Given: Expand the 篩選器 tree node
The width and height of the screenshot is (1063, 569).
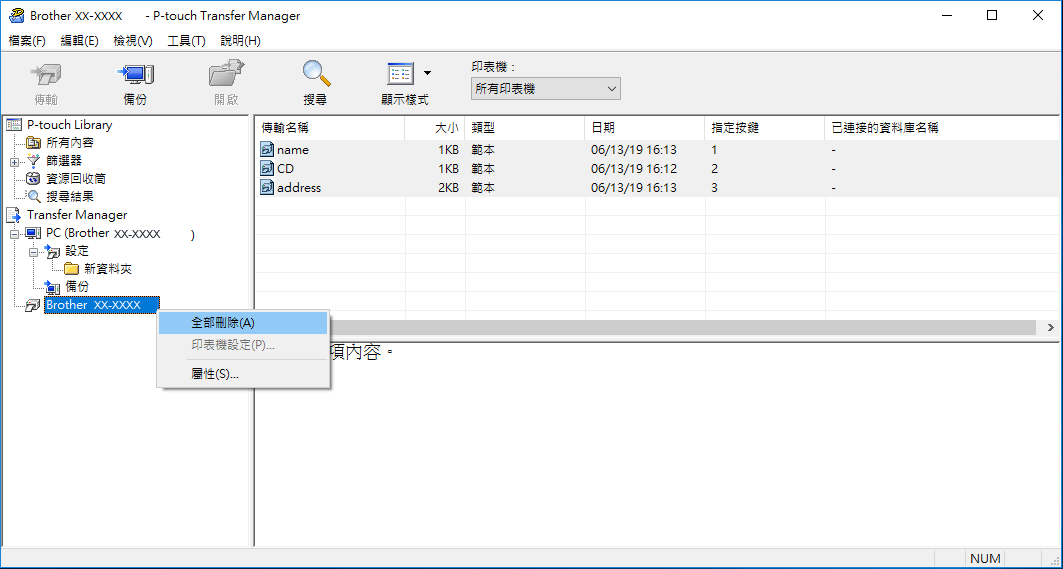Looking at the screenshot, I should click(14, 161).
